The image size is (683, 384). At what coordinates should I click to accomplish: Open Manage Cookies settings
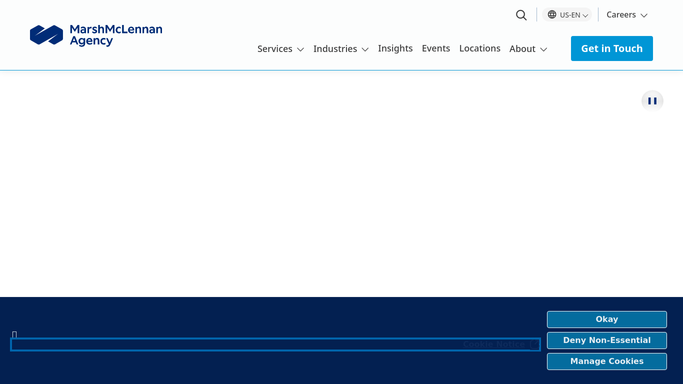607,361
